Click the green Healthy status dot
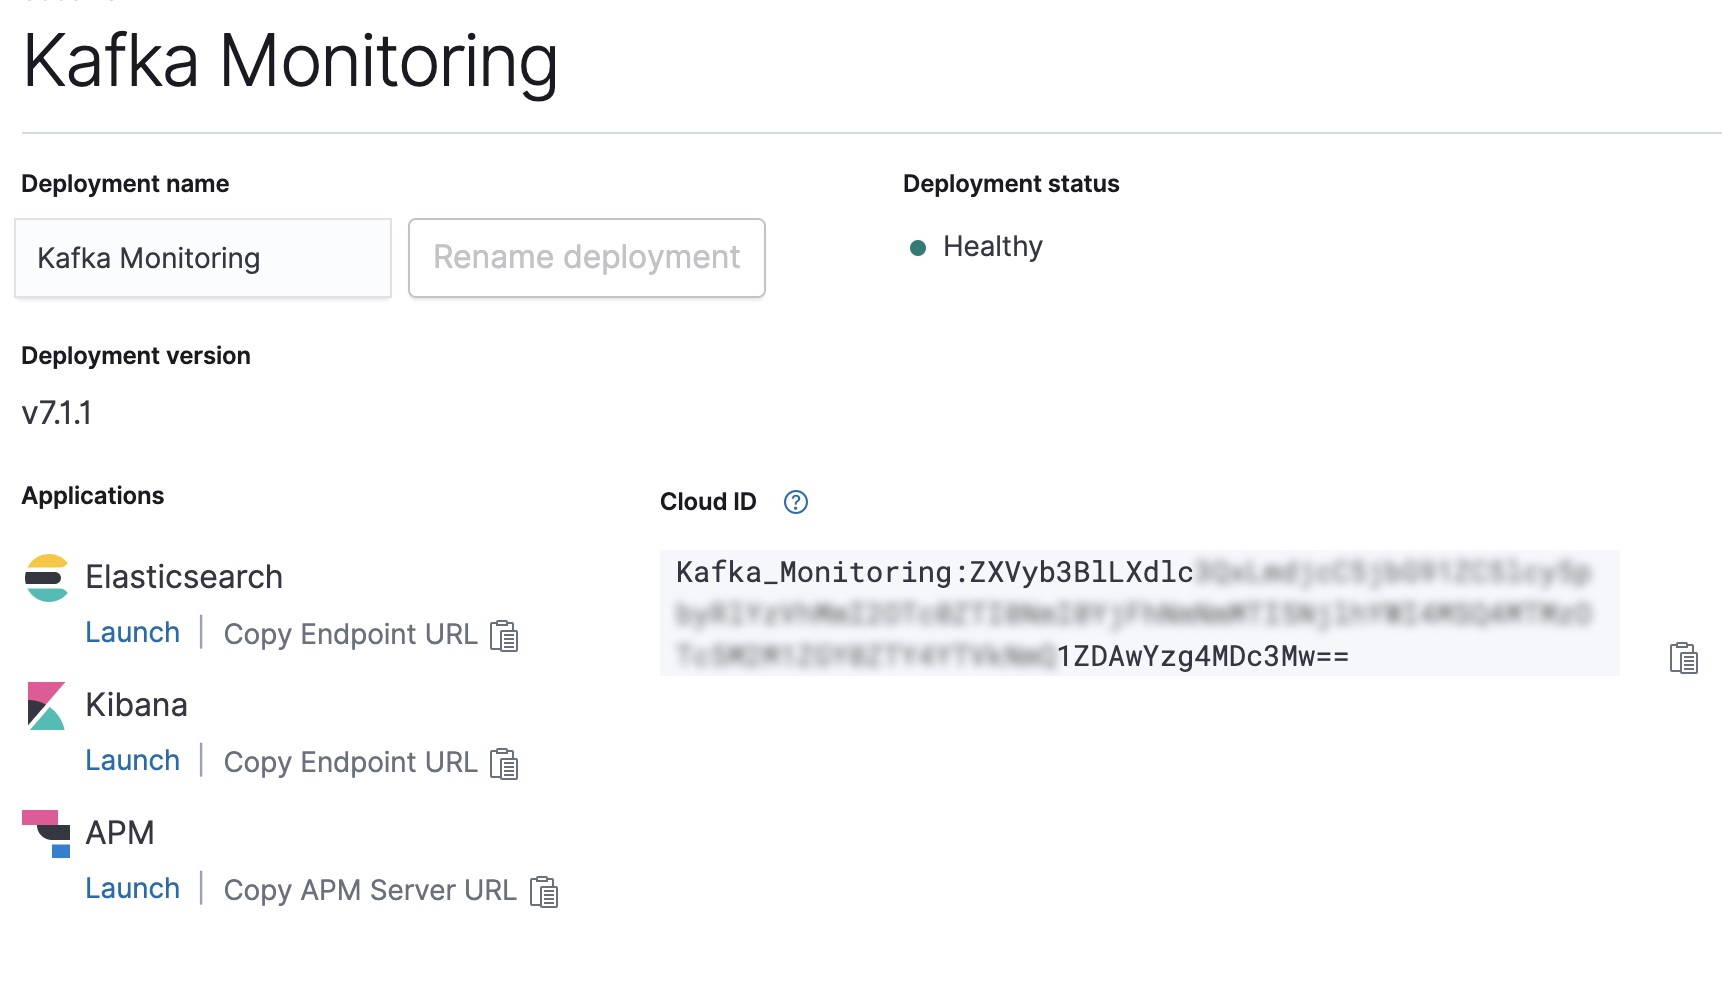 point(918,248)
